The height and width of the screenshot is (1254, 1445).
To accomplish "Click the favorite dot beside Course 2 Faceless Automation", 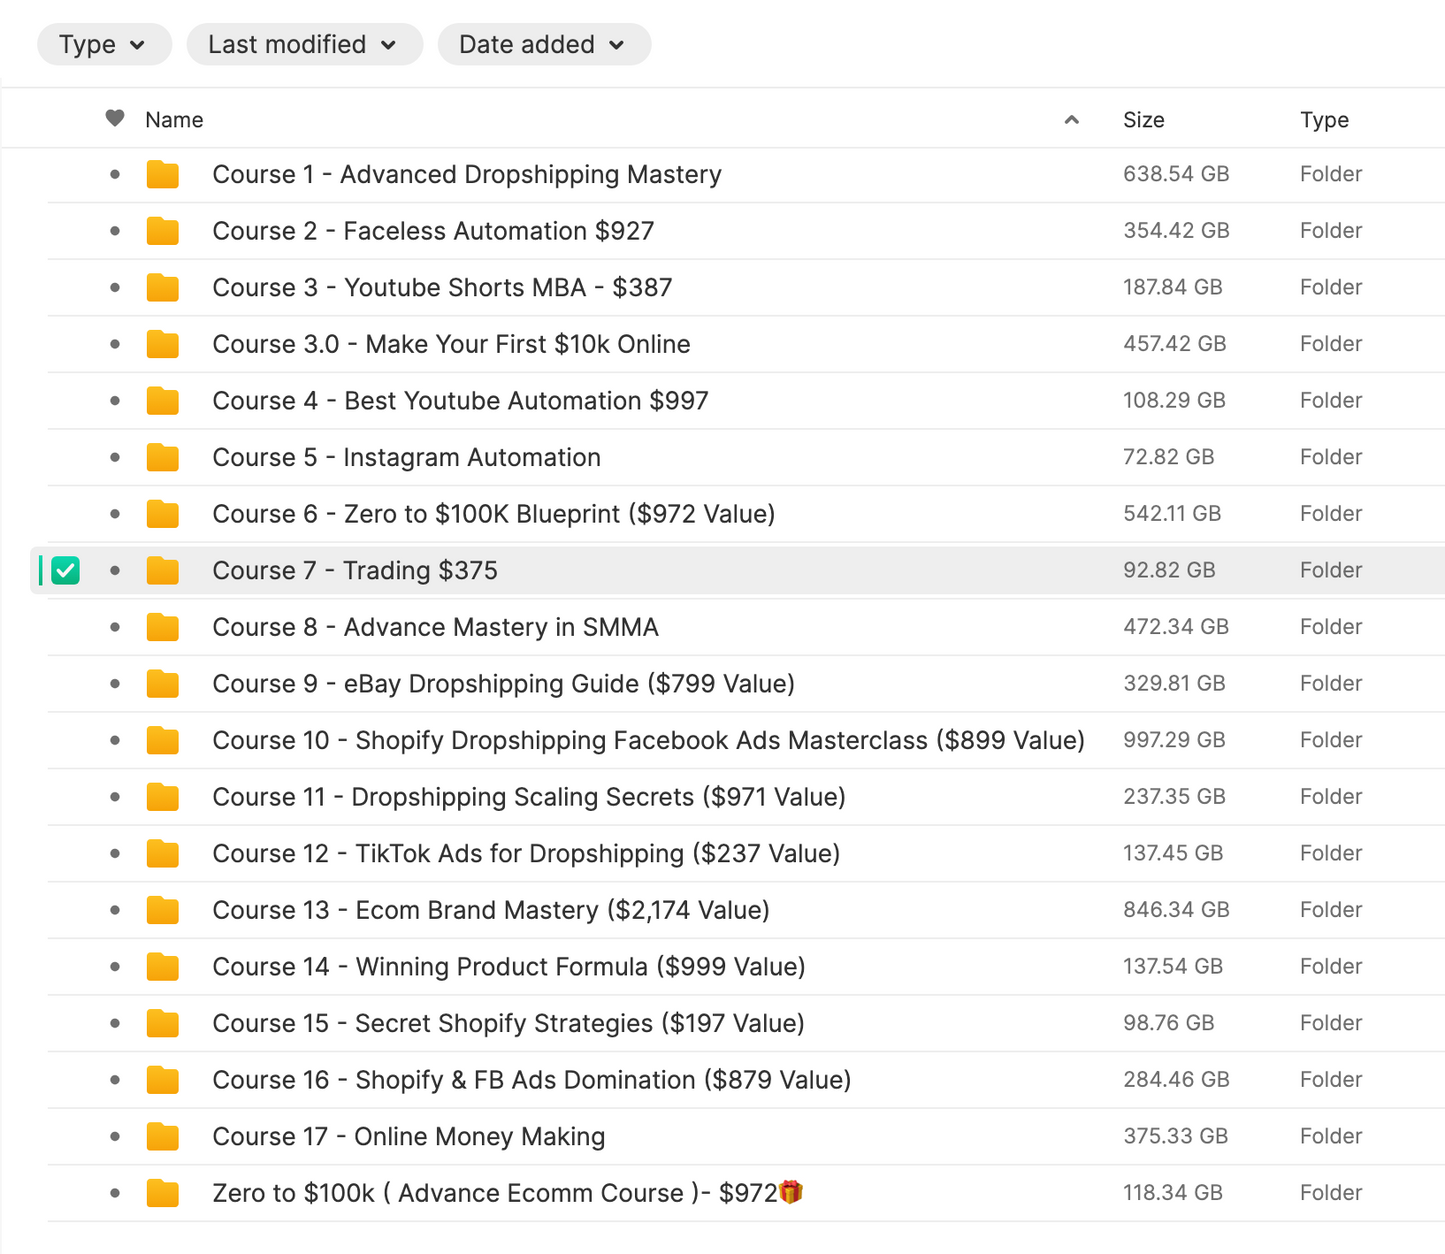I will (115, 231).
